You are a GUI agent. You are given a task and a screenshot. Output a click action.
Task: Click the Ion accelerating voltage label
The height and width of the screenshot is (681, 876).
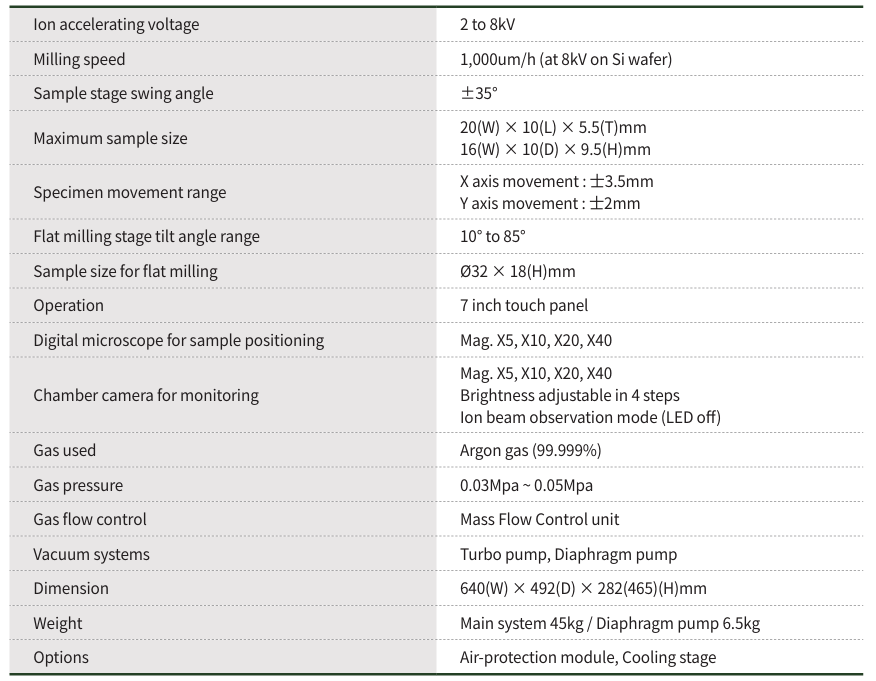pos(116,24)
